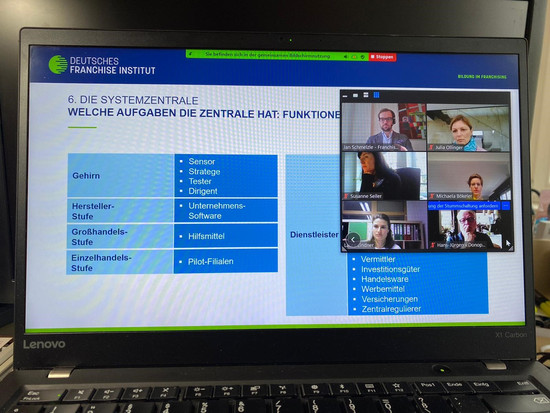550x413 pixels.
Task: Request unmute via the 'Stummschaltung anfordern' button
Action: [x=464, y=206]
